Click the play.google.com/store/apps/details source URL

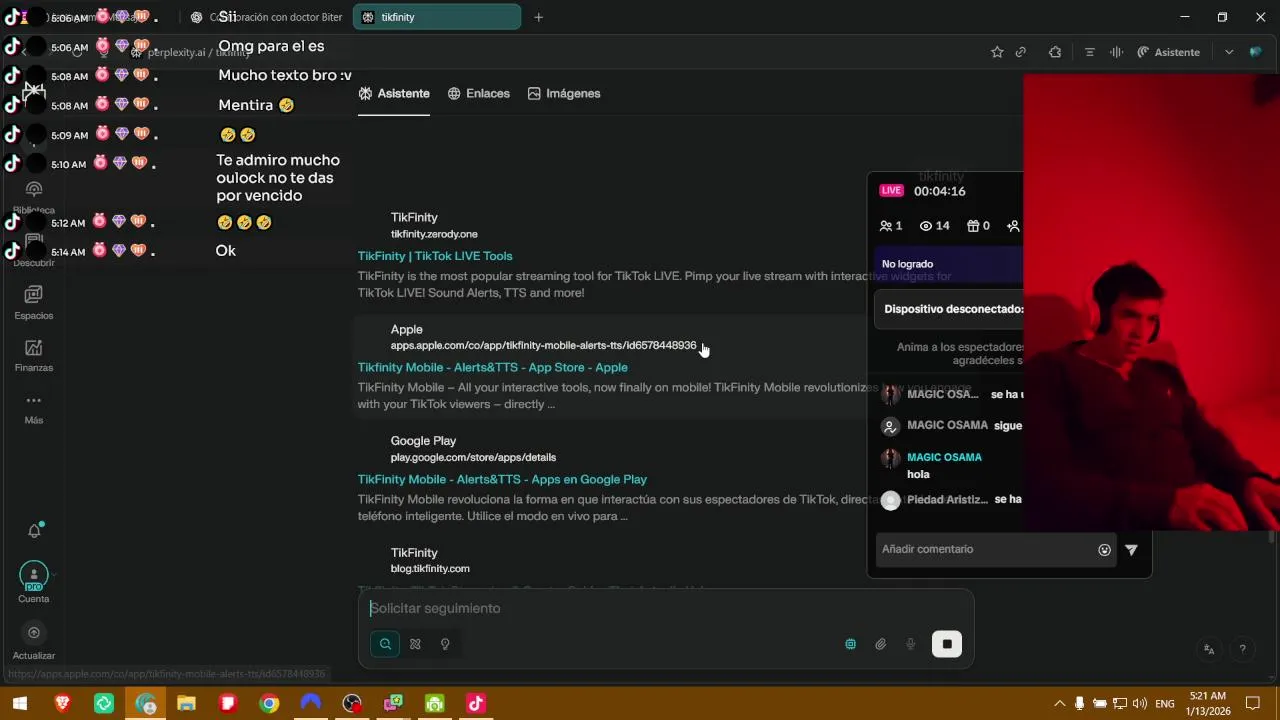(473, 457)
